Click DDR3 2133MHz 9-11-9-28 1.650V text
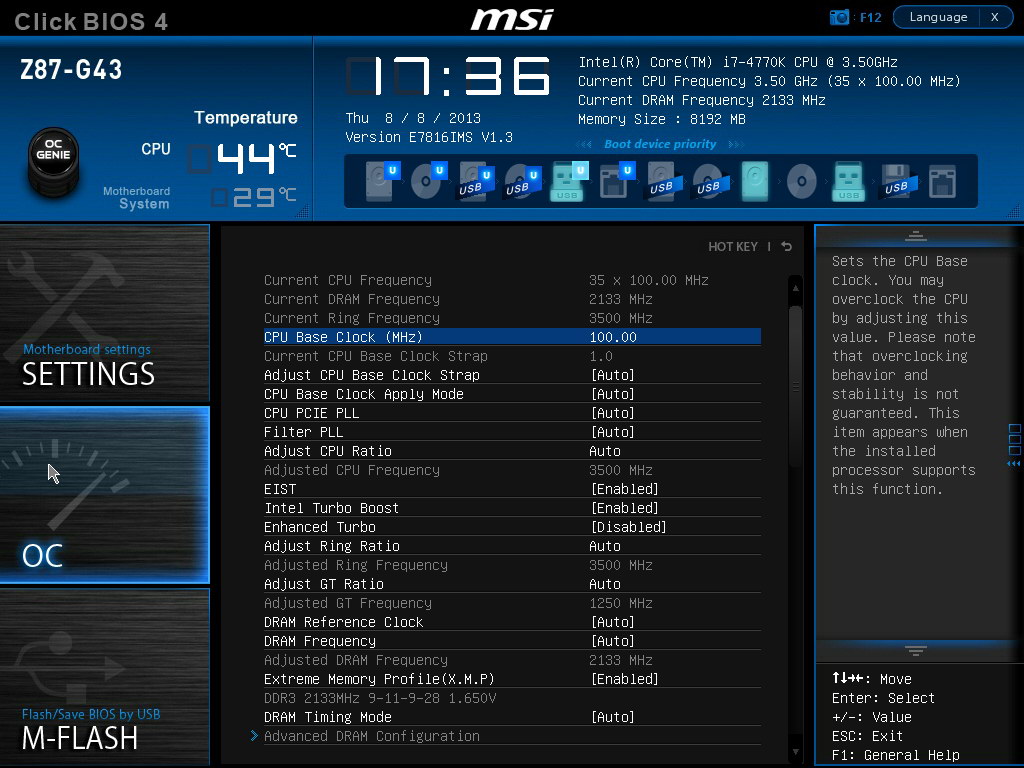Screen dimensions: 1024x768 click(x=380, y=698)
